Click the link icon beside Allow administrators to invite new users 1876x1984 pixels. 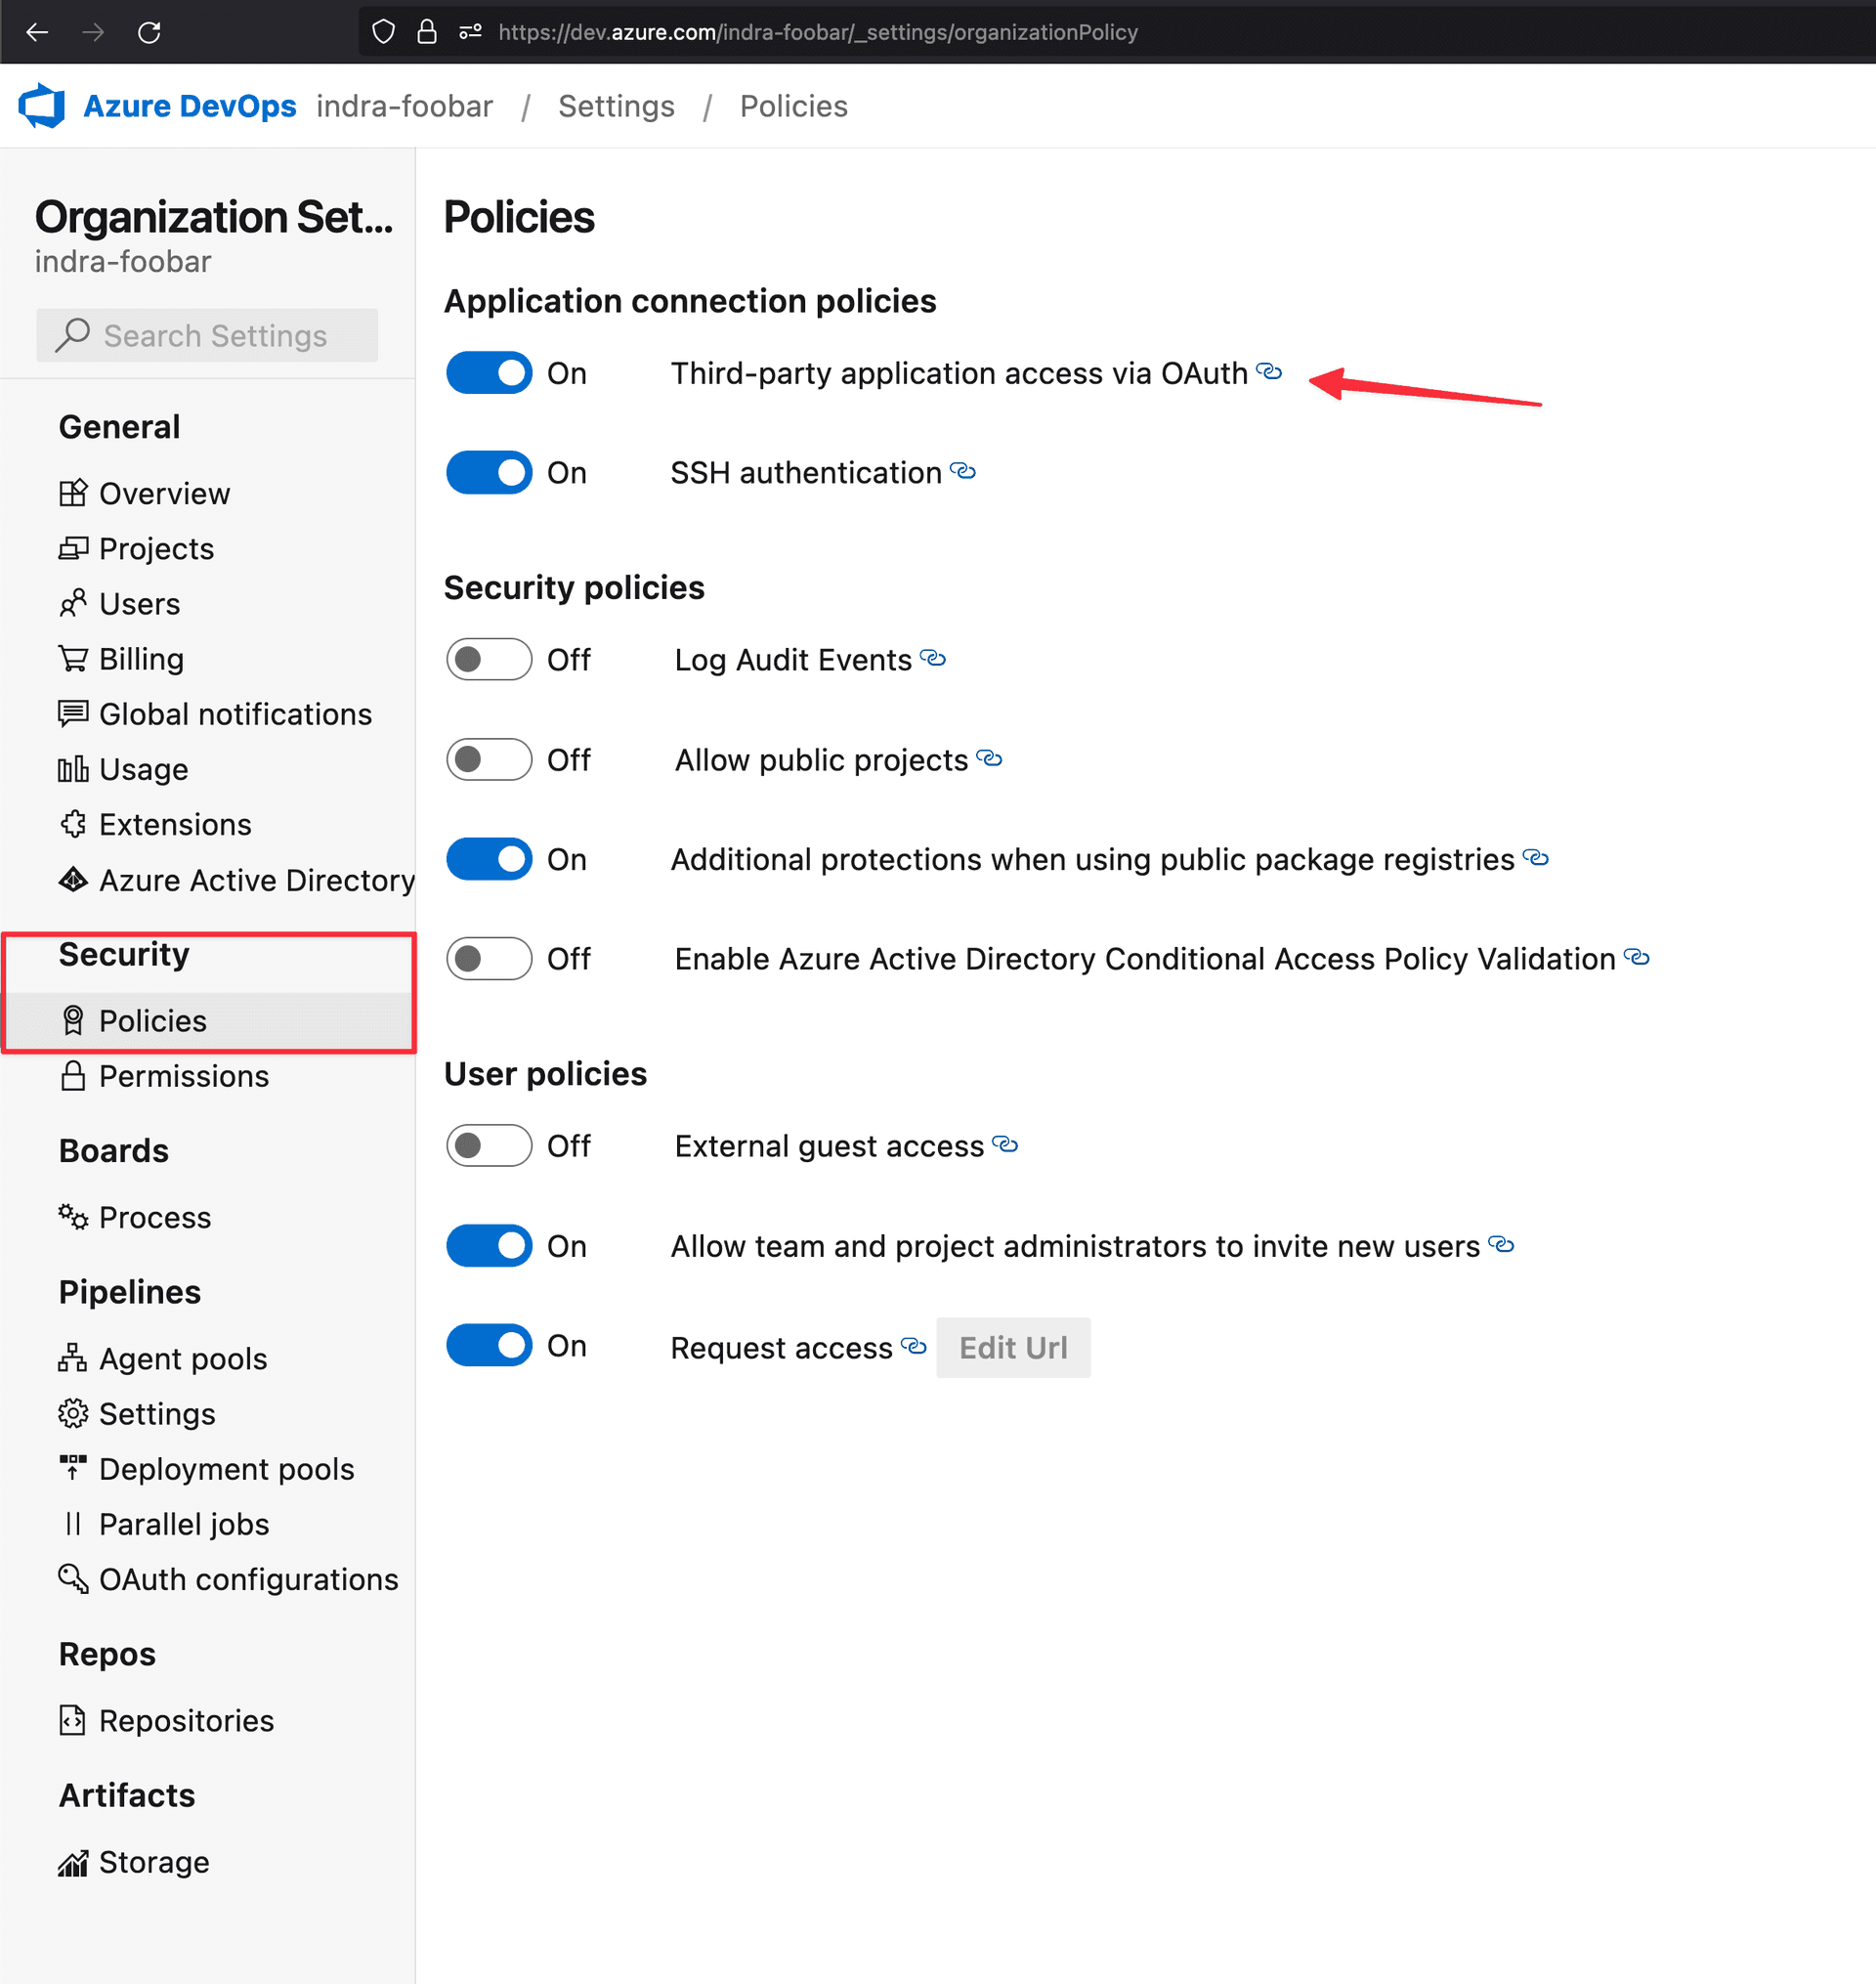tap(1502, 1244)
